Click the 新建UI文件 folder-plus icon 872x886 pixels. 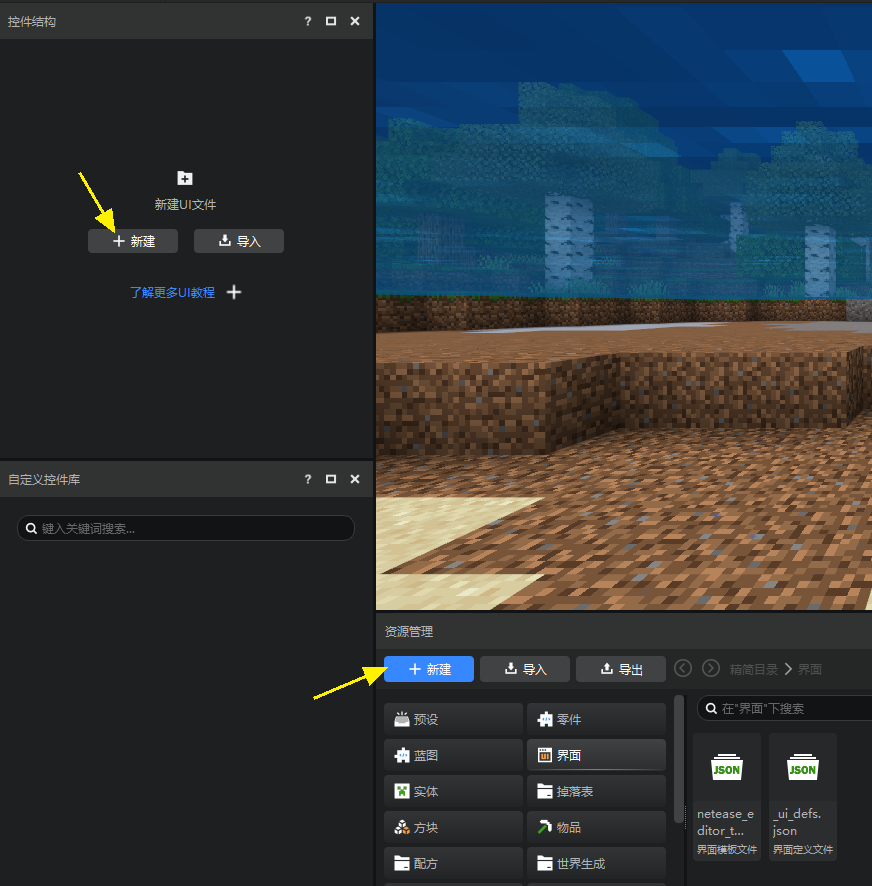click(185, 179)
